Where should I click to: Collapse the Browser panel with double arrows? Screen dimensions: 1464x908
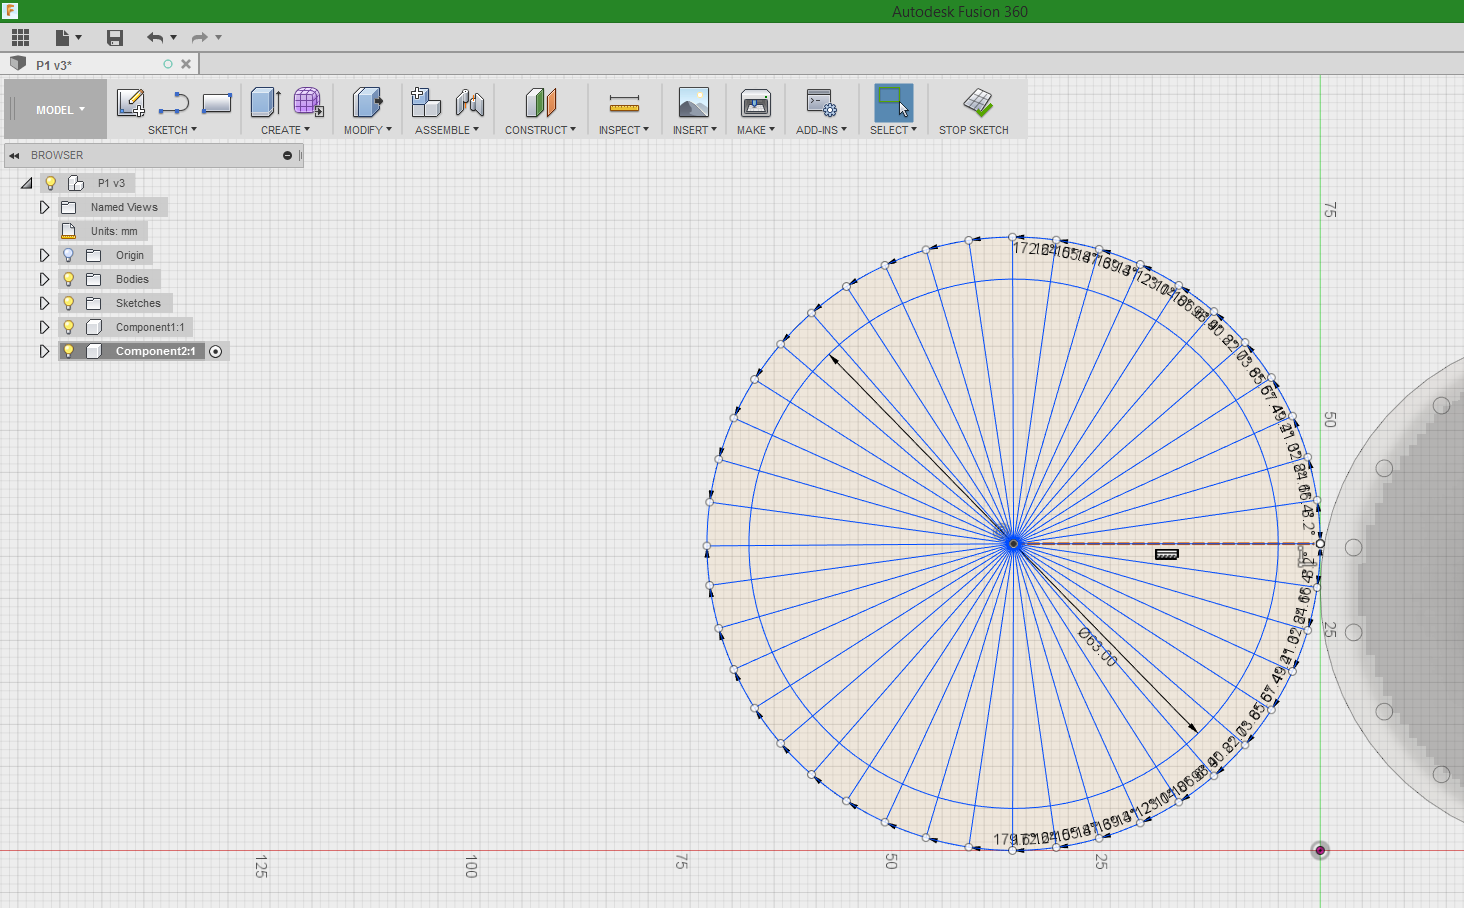(x=14, y=156)
